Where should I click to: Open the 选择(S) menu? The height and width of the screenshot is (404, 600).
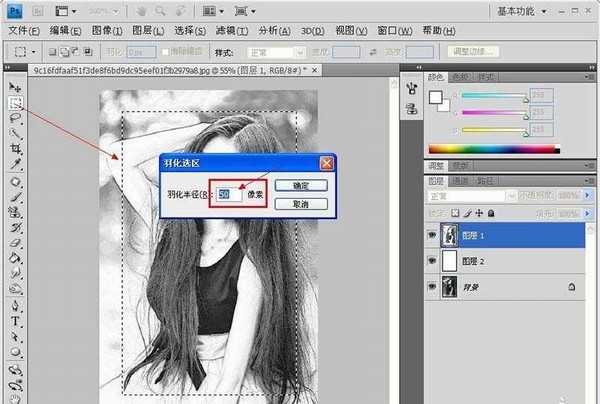(x=190, y=31)
